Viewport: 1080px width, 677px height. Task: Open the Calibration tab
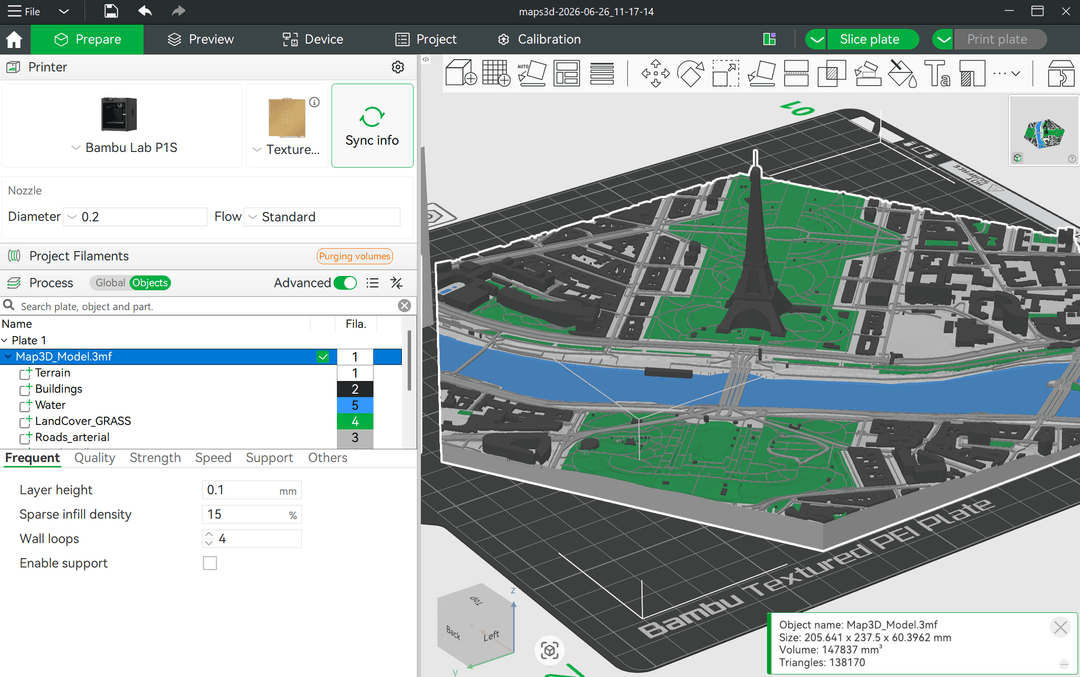click(539, 39)
